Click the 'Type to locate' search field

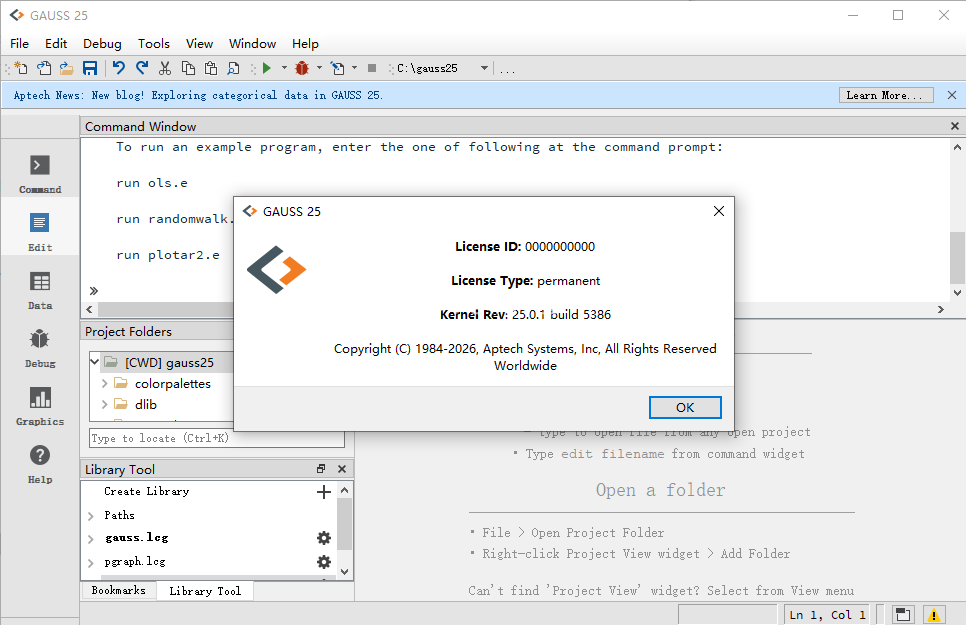click(x=216, y=438)
